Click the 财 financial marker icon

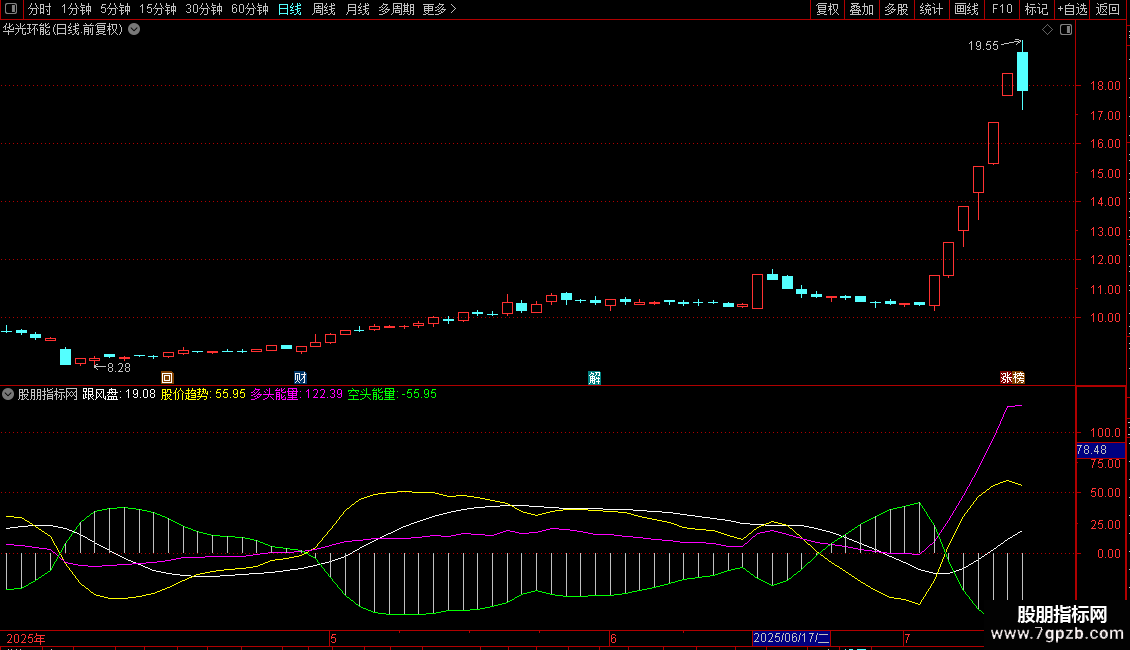[300, 377]
